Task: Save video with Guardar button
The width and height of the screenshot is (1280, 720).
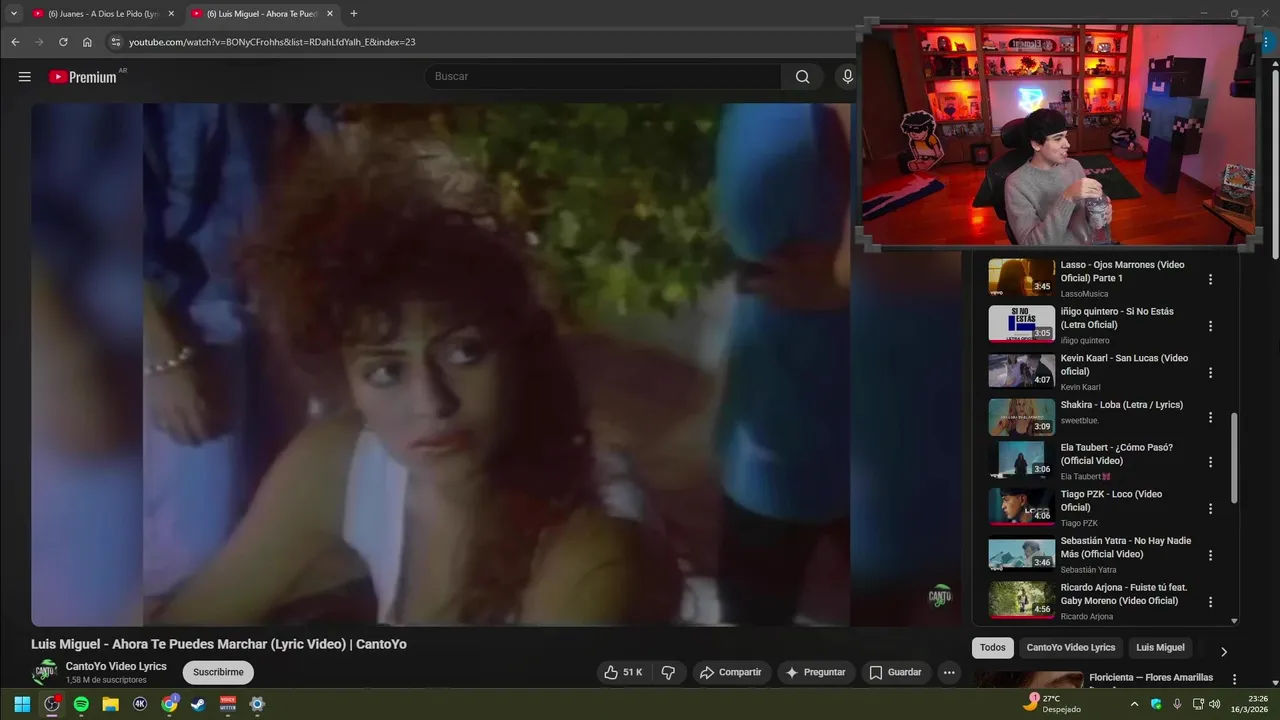Action: tap(895, 672)
